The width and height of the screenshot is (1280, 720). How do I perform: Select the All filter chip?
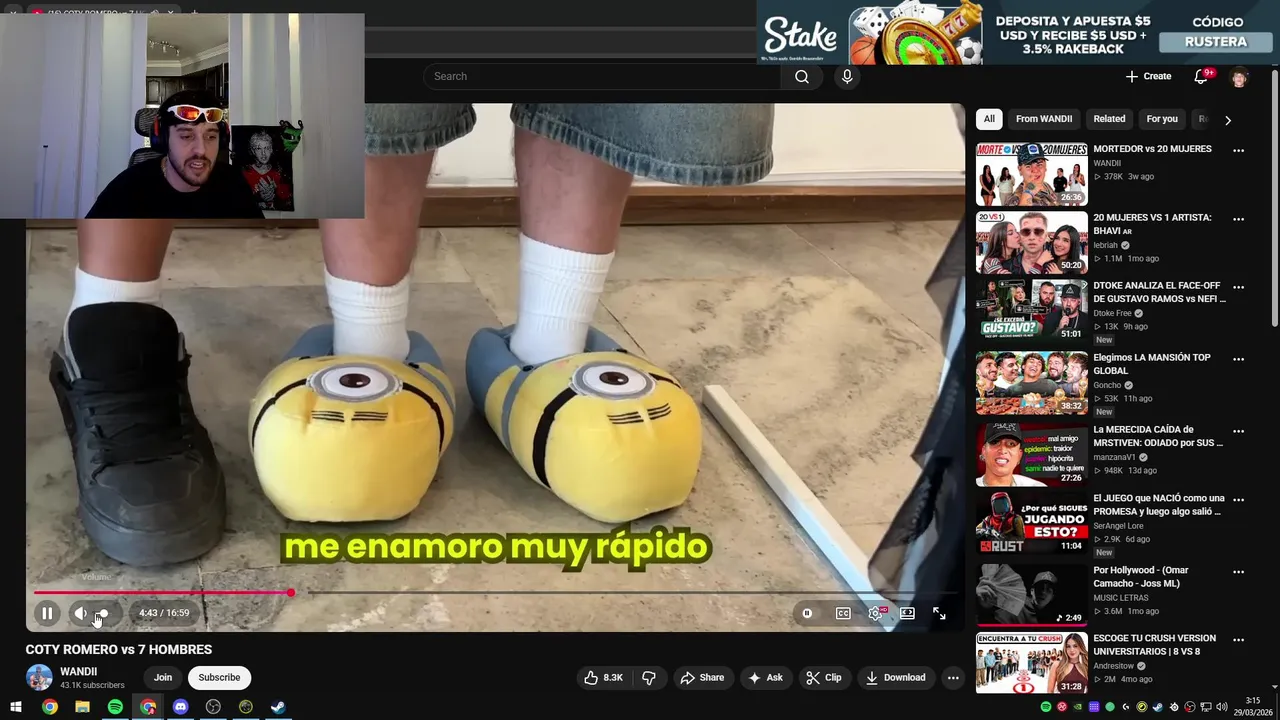point(989,119)
